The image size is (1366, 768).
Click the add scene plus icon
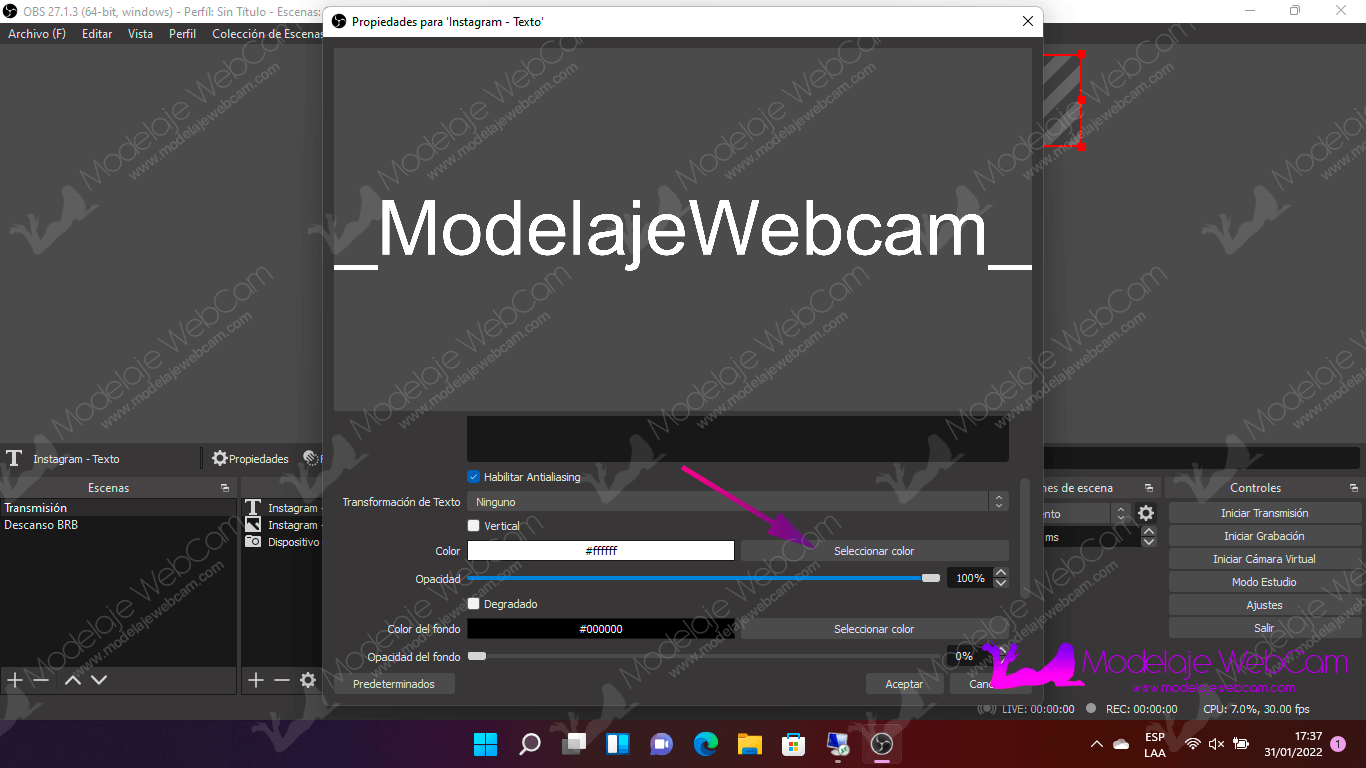[x=14, y=680]
